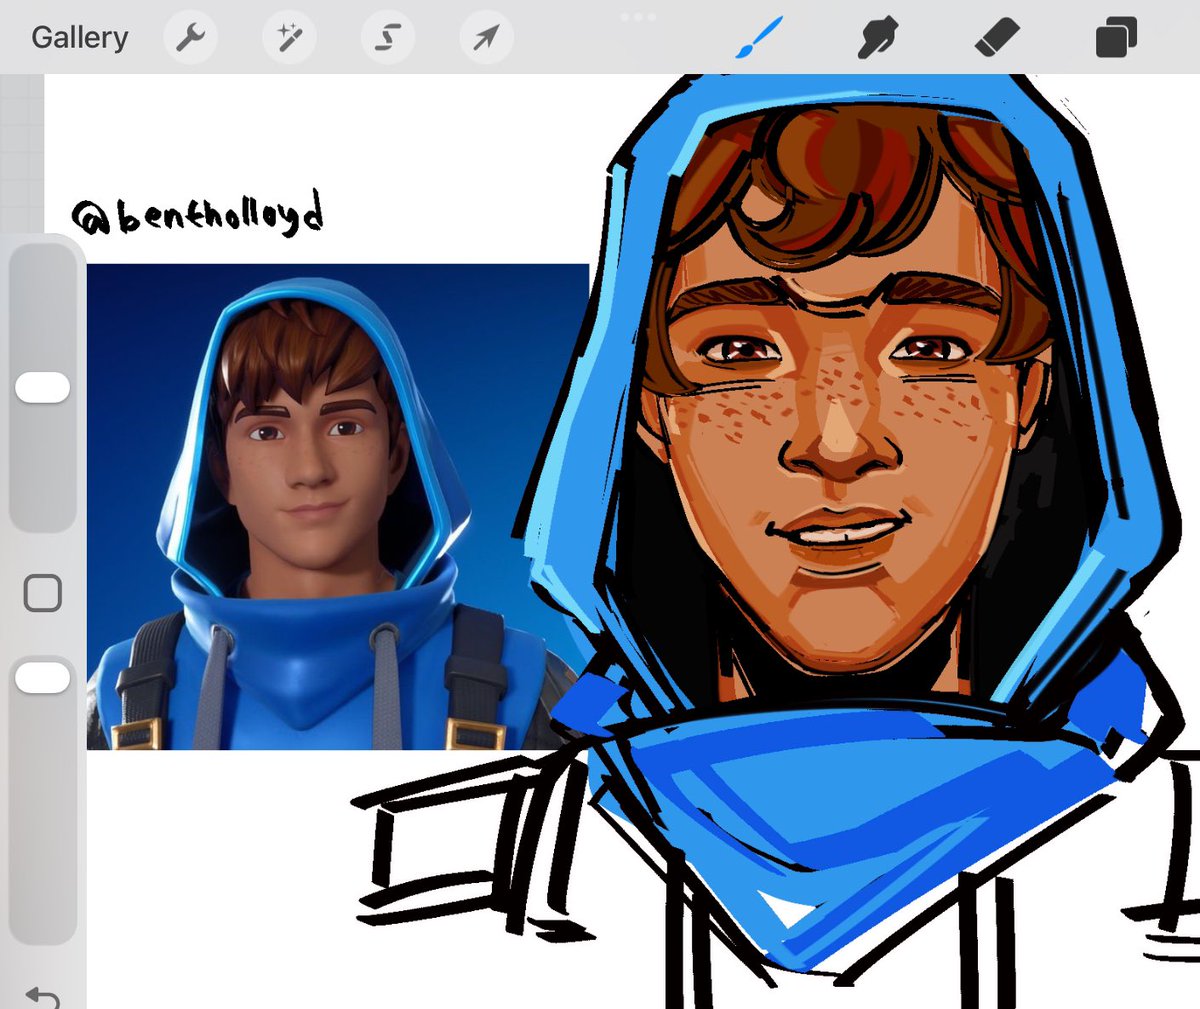Activate the Selection tool
Image resolution: width=1200 pixels, height=1009 pixels.
point(388,38)
